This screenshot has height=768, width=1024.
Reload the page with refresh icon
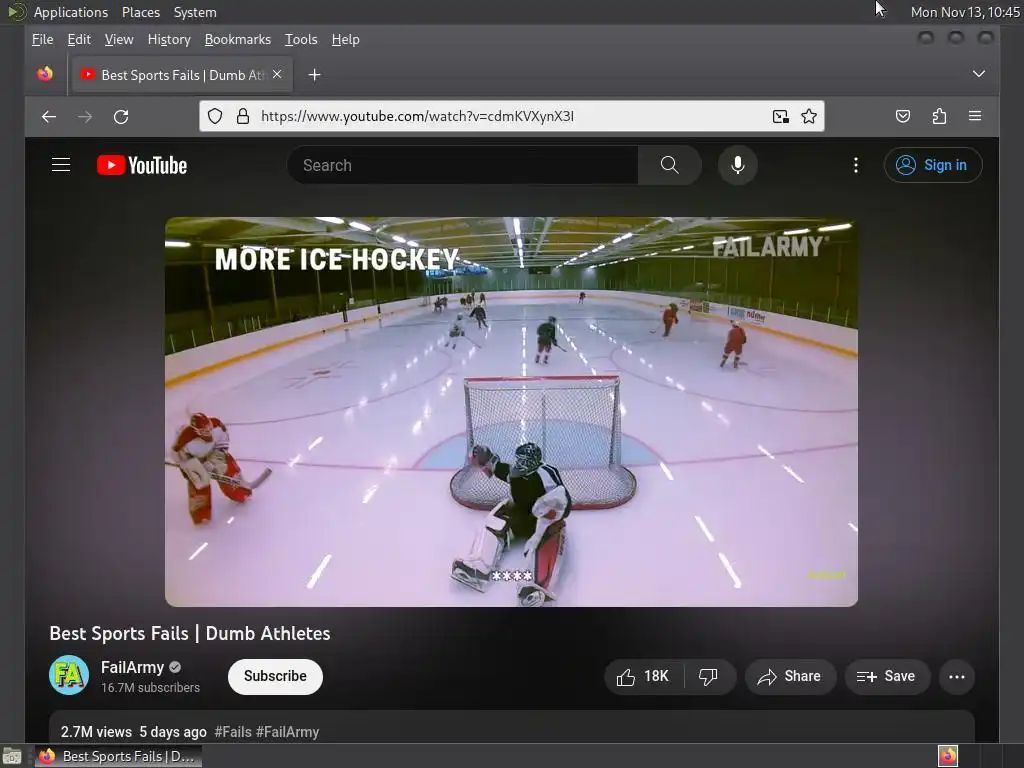tap(121, 117)
